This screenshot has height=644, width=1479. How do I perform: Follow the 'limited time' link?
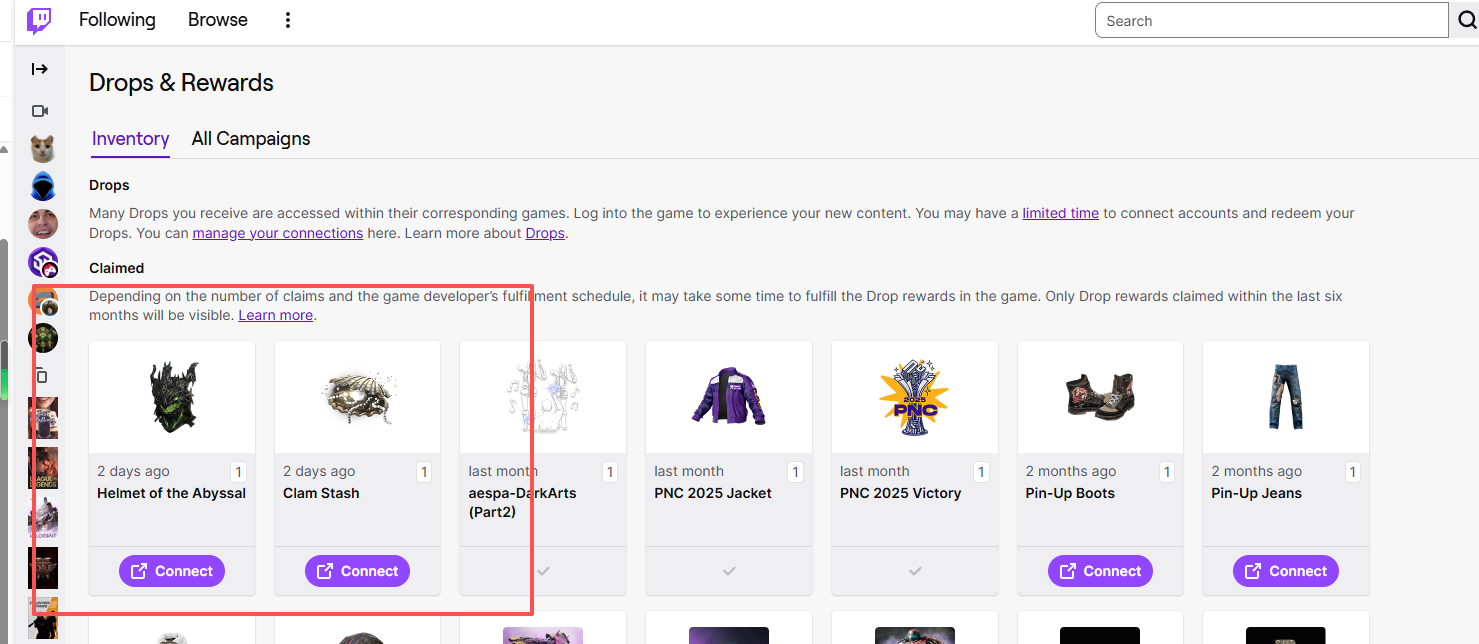1060,213
